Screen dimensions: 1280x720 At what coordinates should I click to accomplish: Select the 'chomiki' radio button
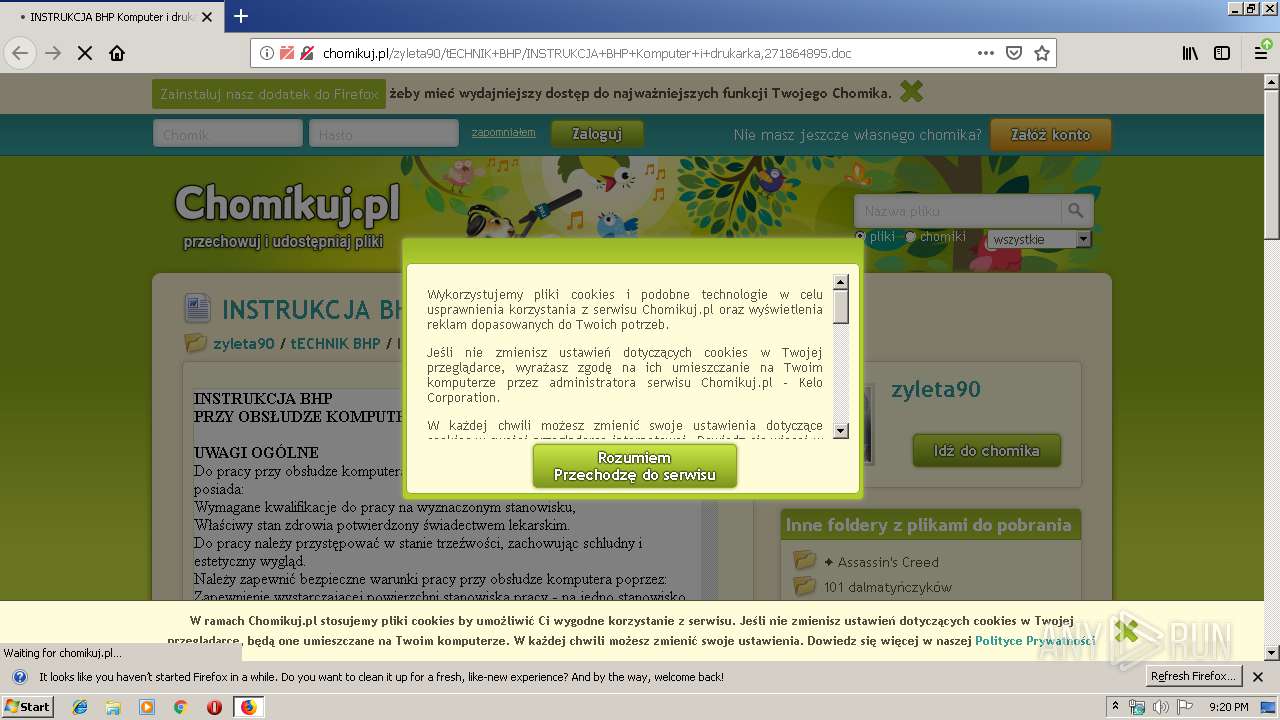(x=910, y=237)
